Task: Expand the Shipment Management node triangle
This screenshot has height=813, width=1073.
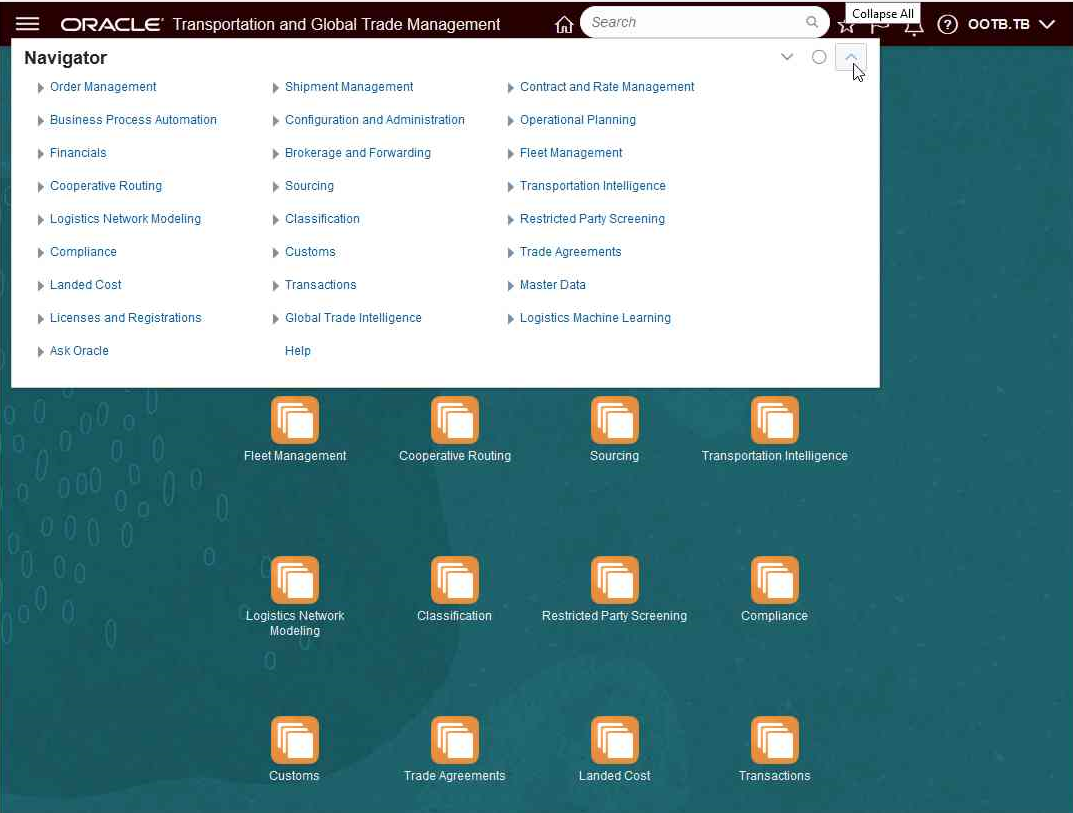Action: pyautogui.click(x=275, y=88)
